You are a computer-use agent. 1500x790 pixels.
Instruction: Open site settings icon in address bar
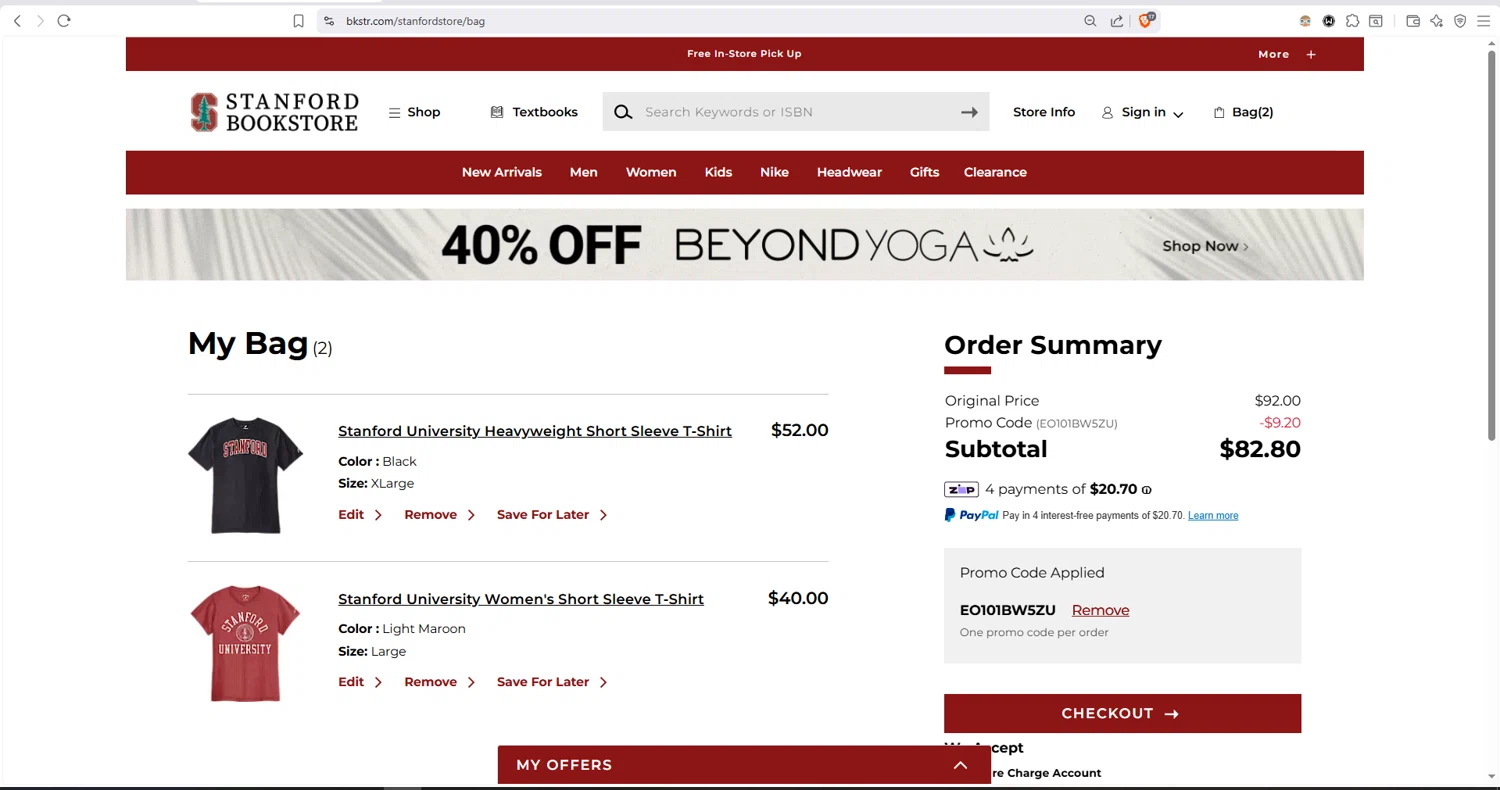pos(329,21)
